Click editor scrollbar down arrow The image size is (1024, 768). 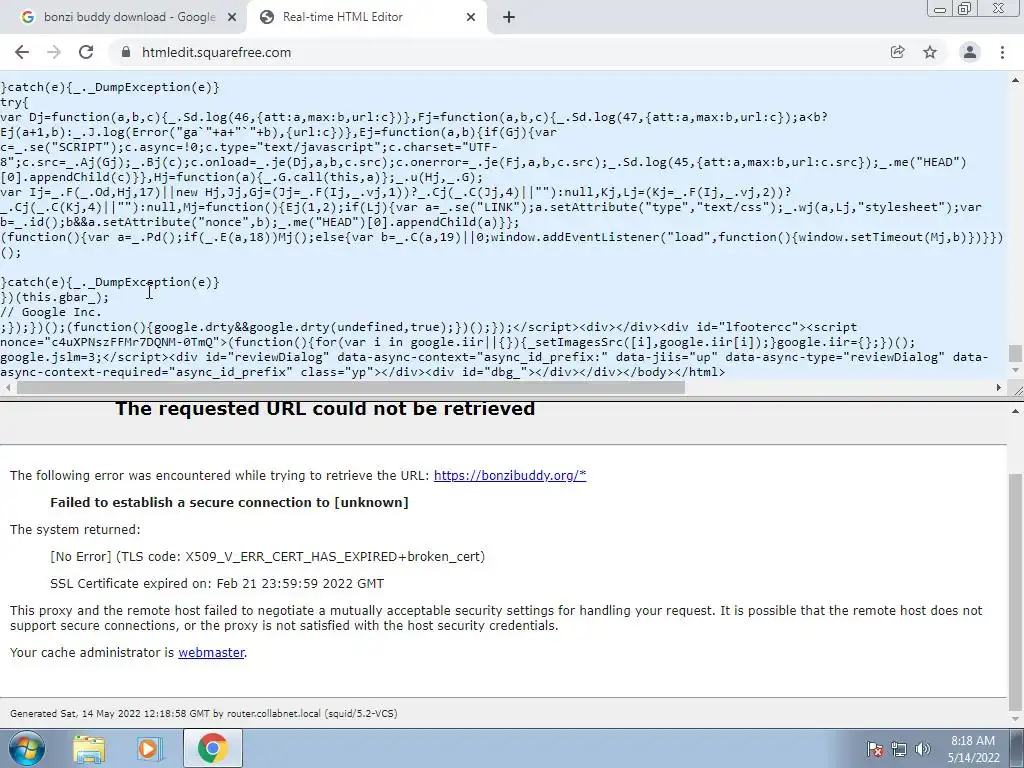click(x=1016, y=371)
